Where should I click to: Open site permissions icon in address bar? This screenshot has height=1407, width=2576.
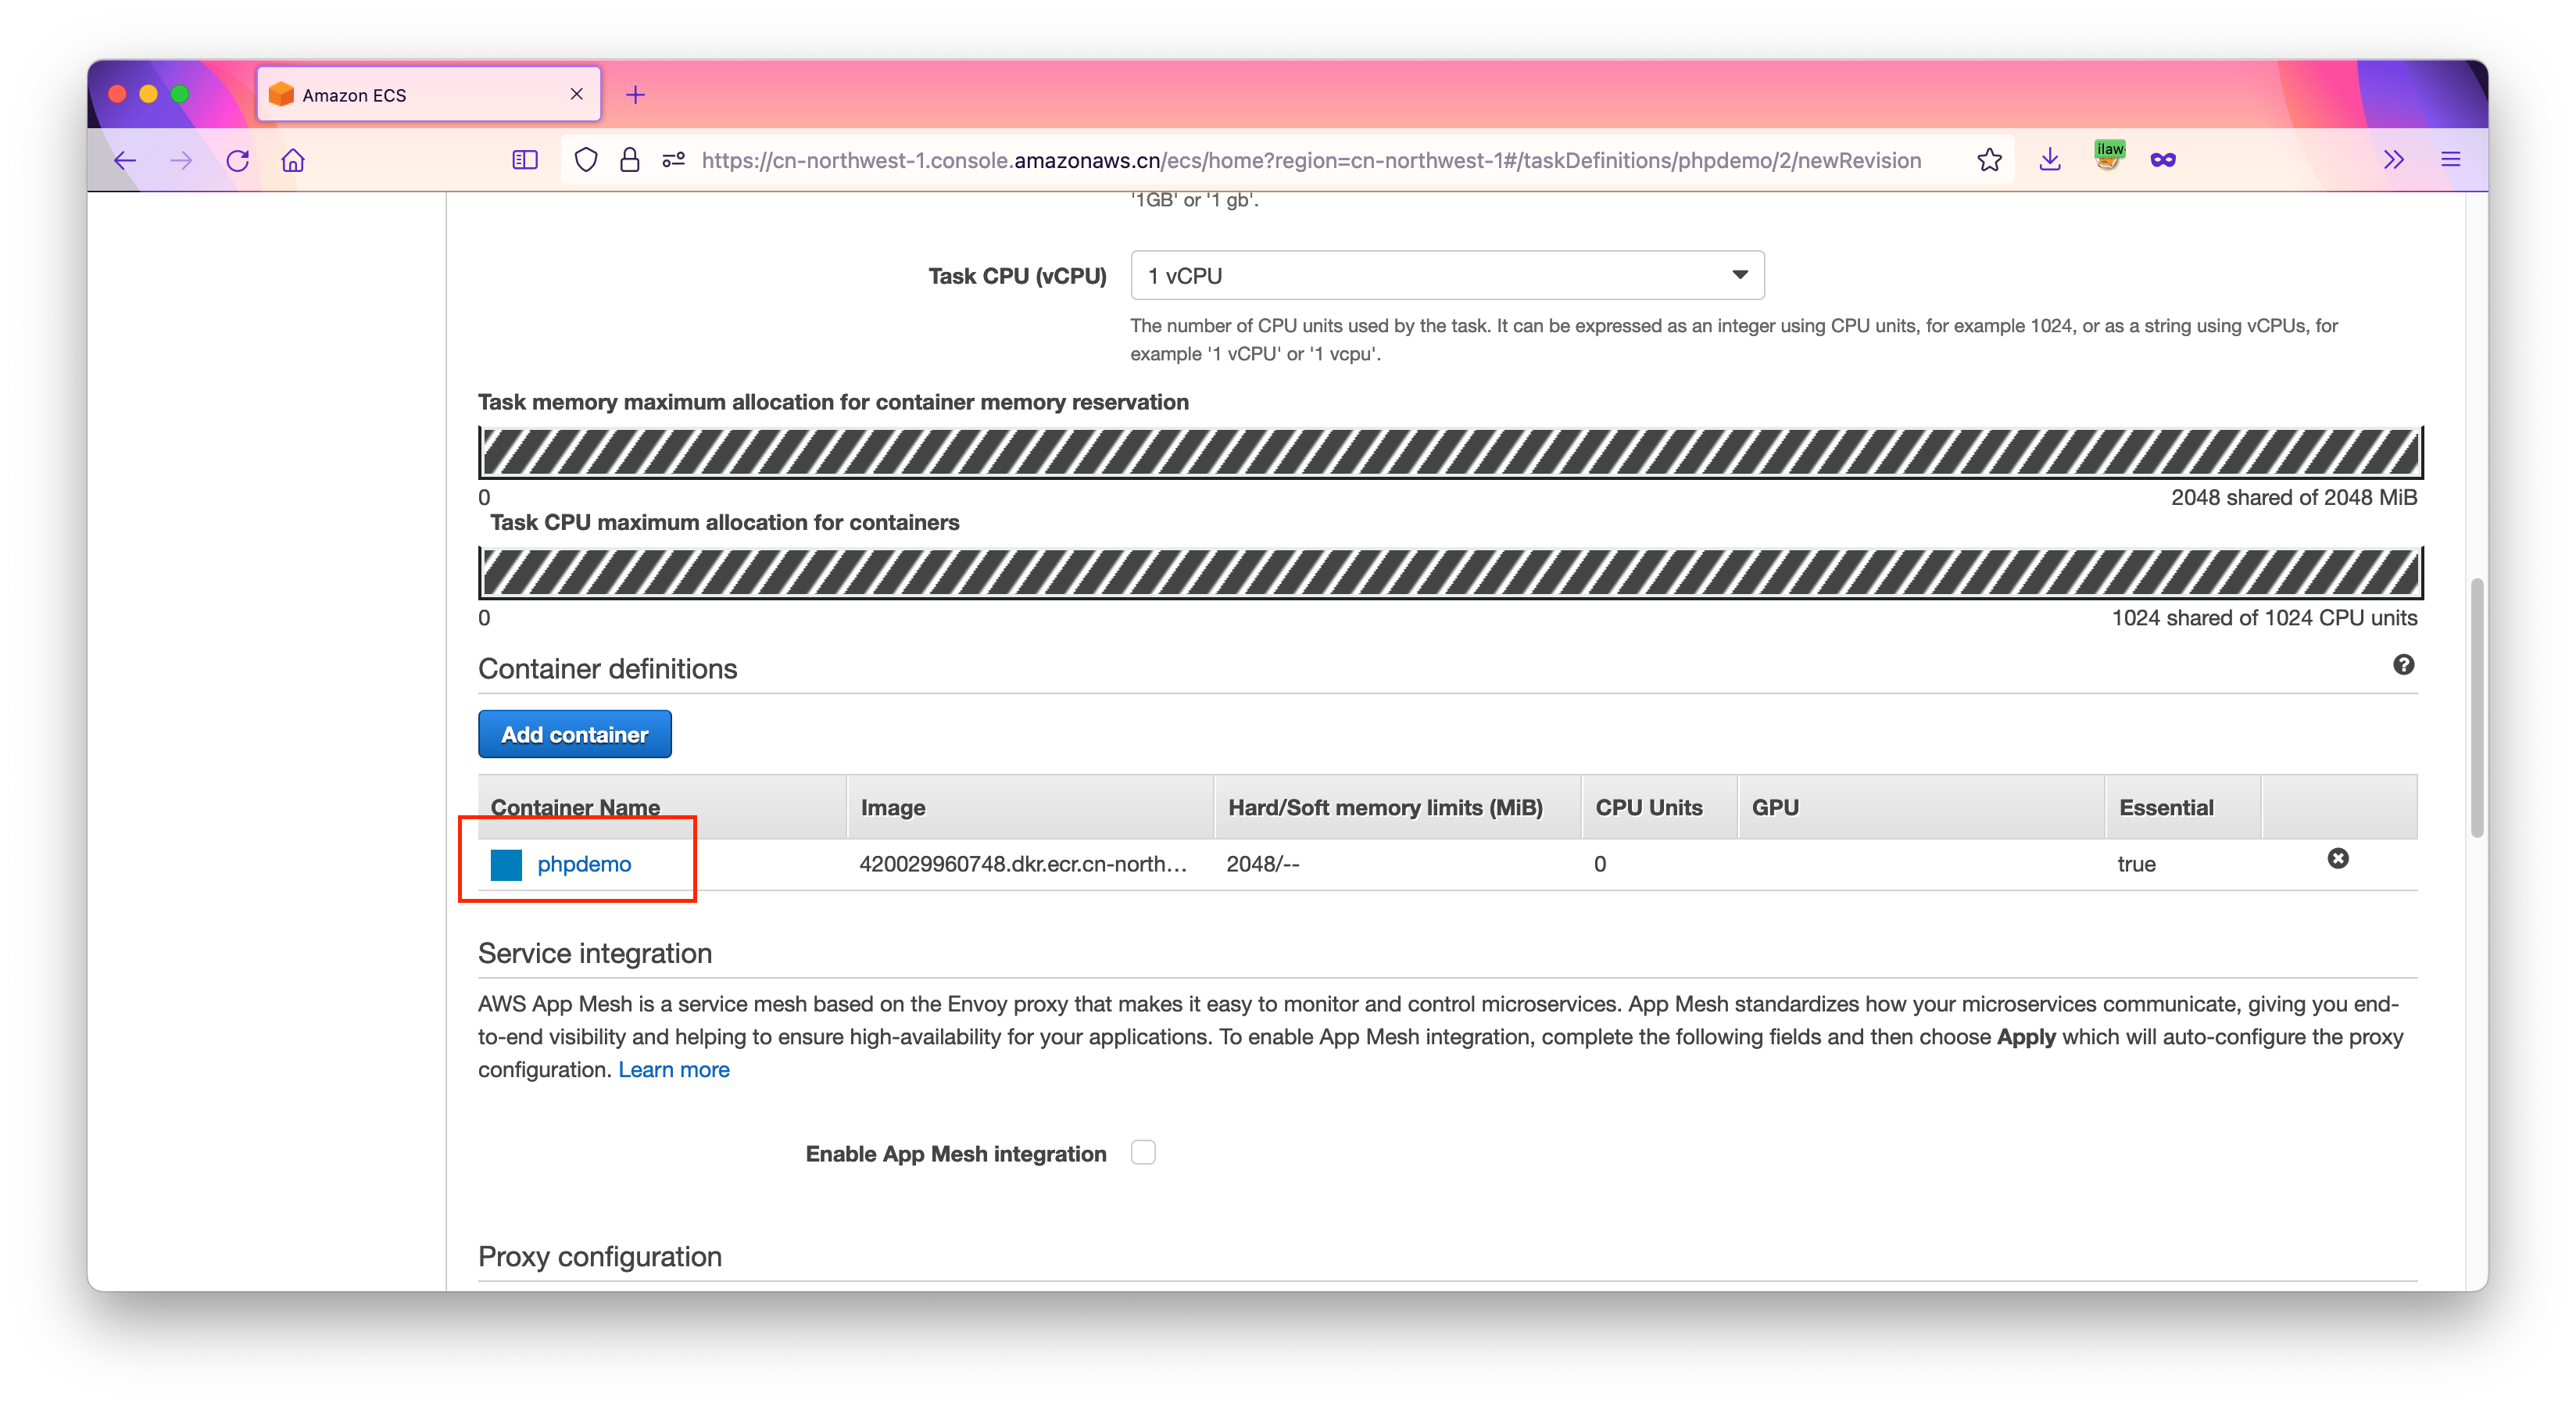(x=673, y=160)
